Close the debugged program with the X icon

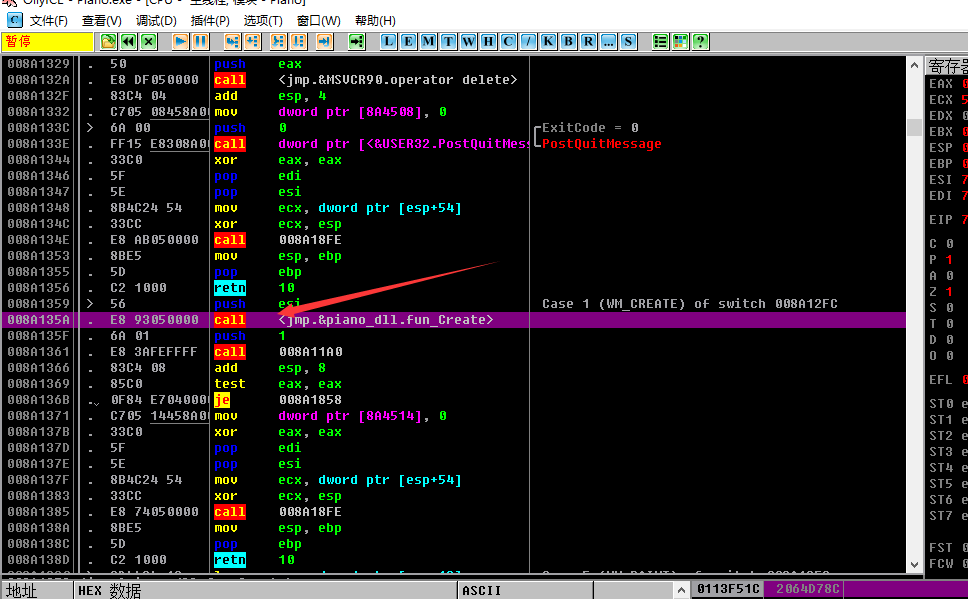pos(148,41)
